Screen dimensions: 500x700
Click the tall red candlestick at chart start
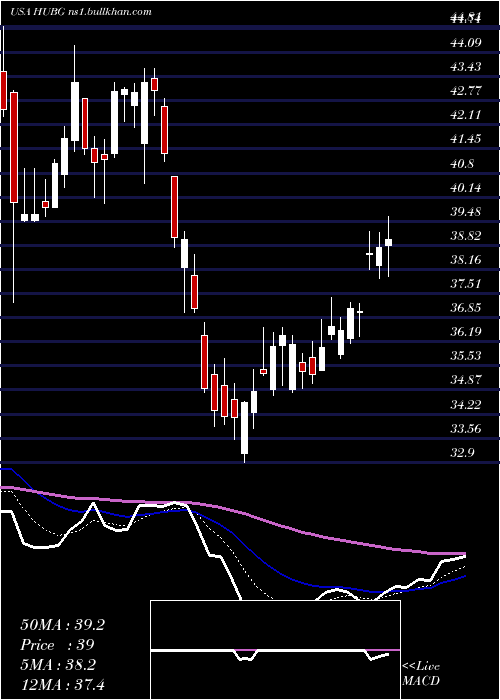[14, 147]
